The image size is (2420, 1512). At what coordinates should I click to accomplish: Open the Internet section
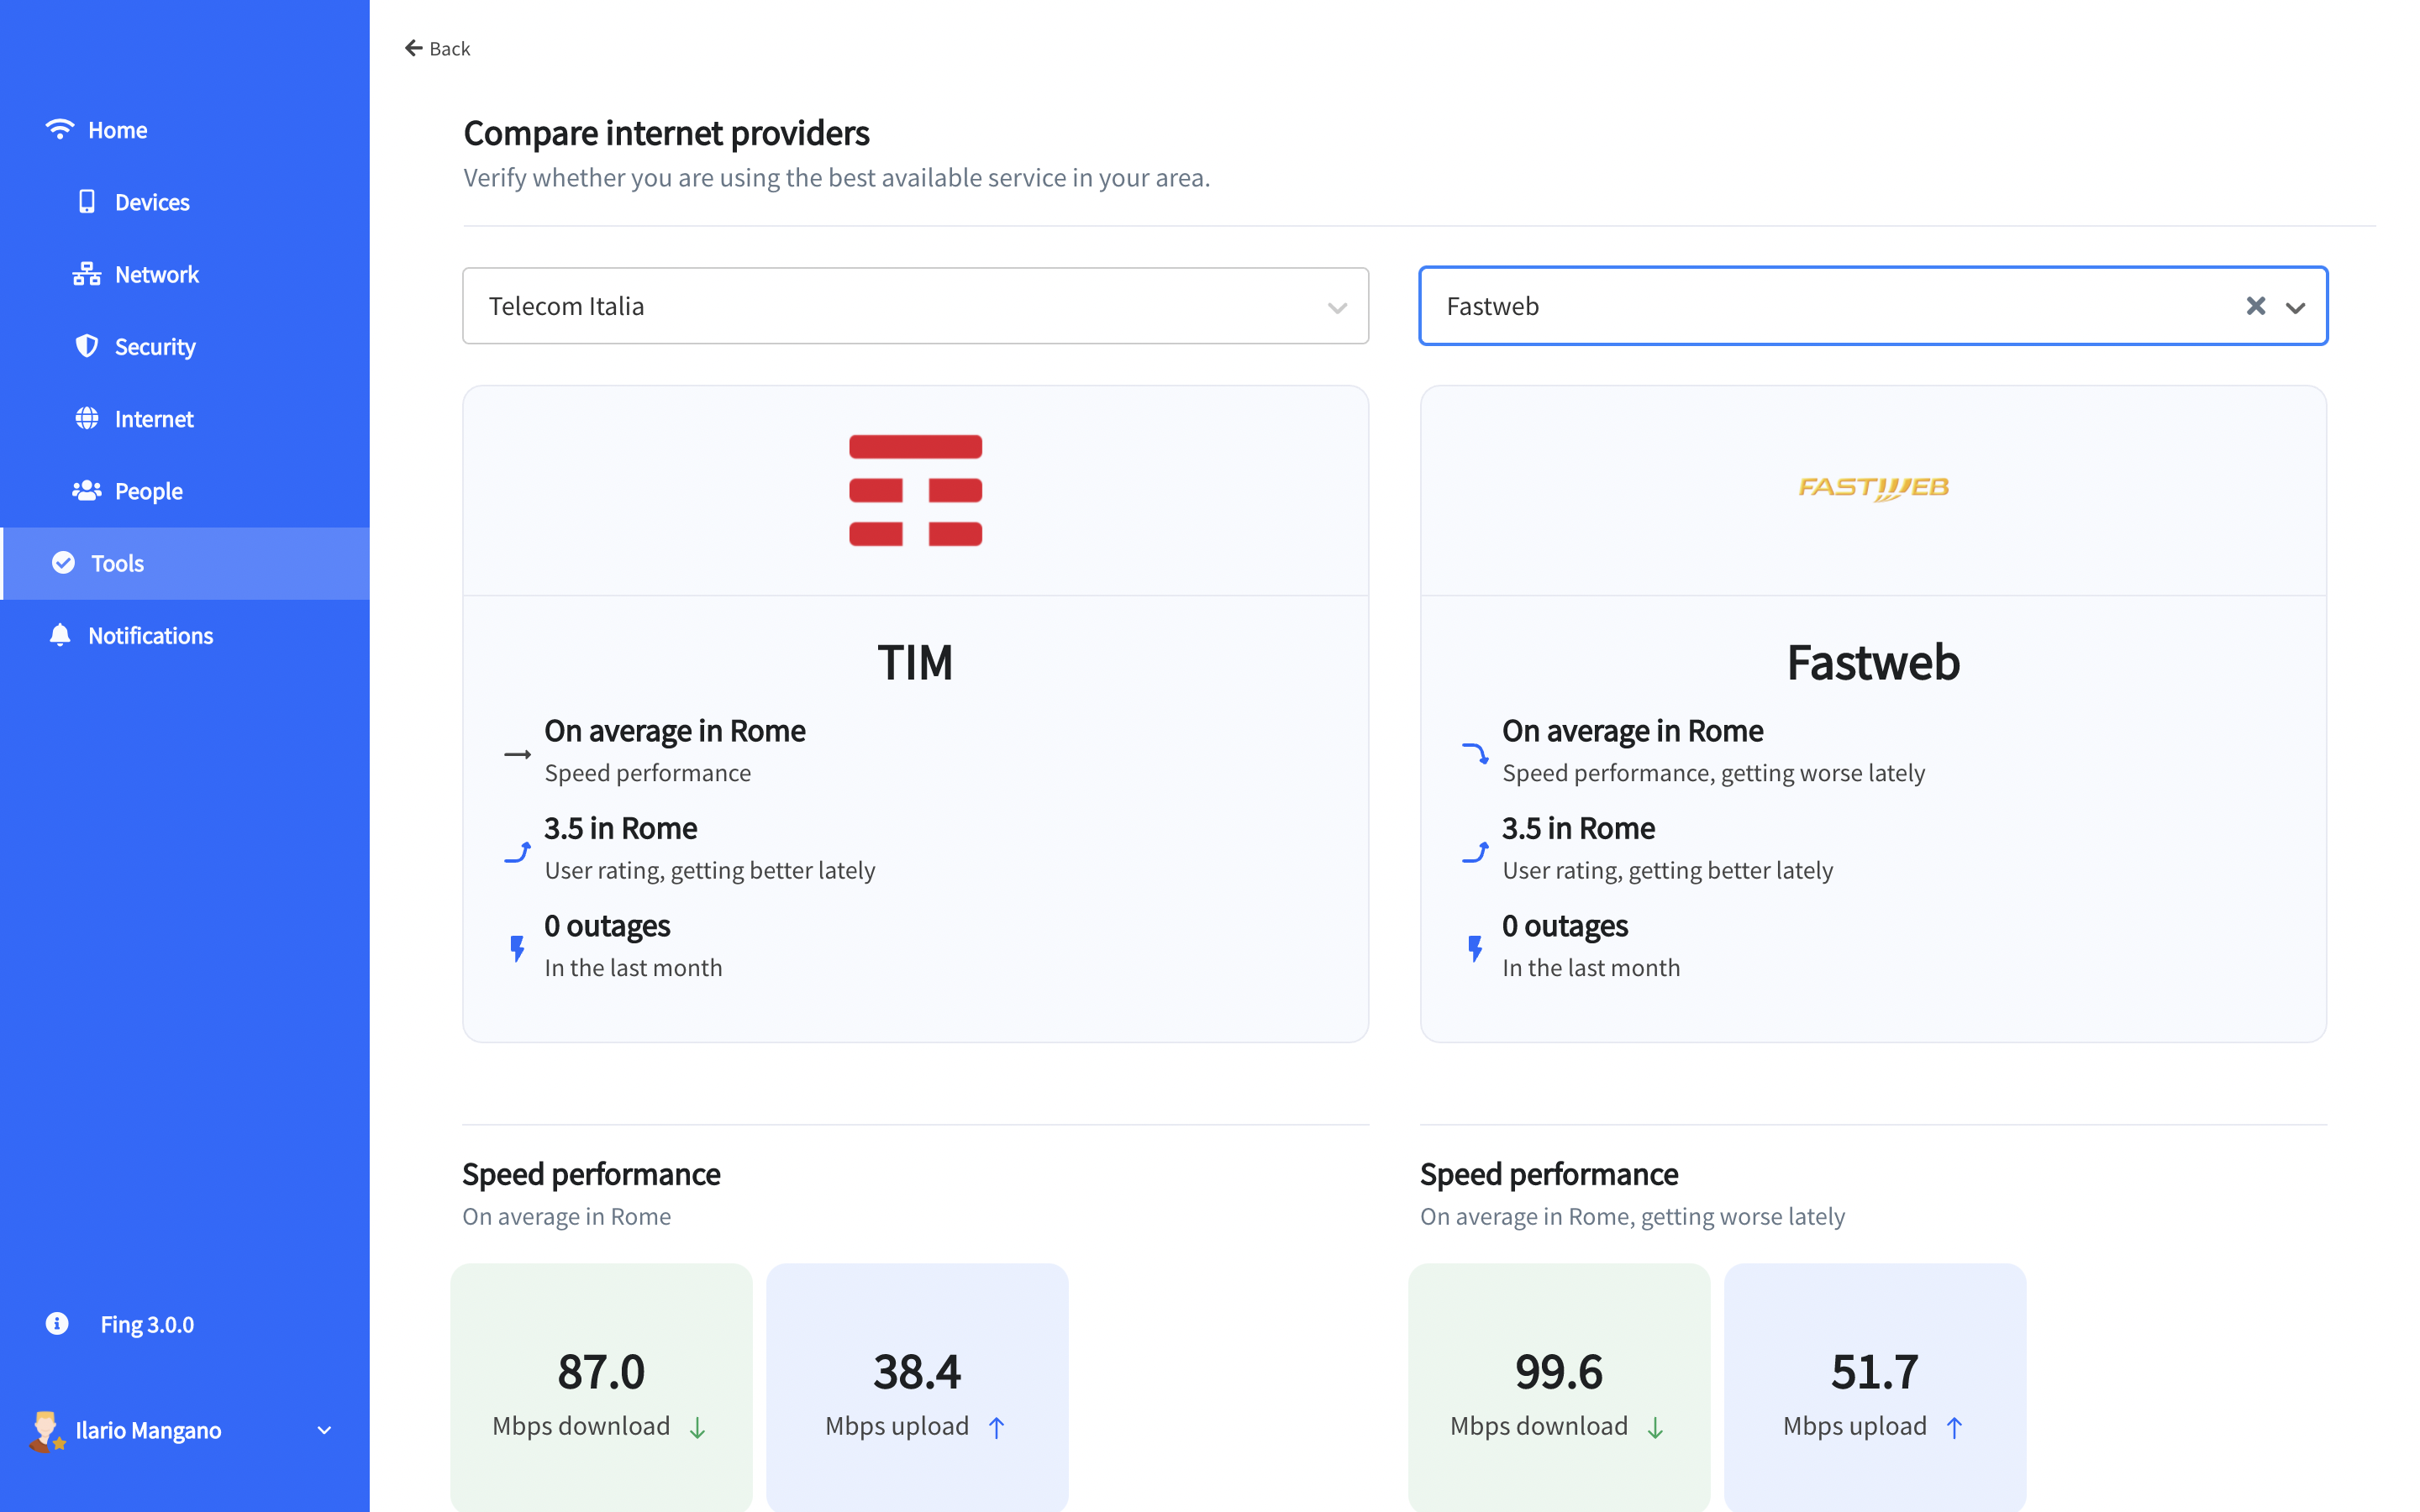point(185,418)
